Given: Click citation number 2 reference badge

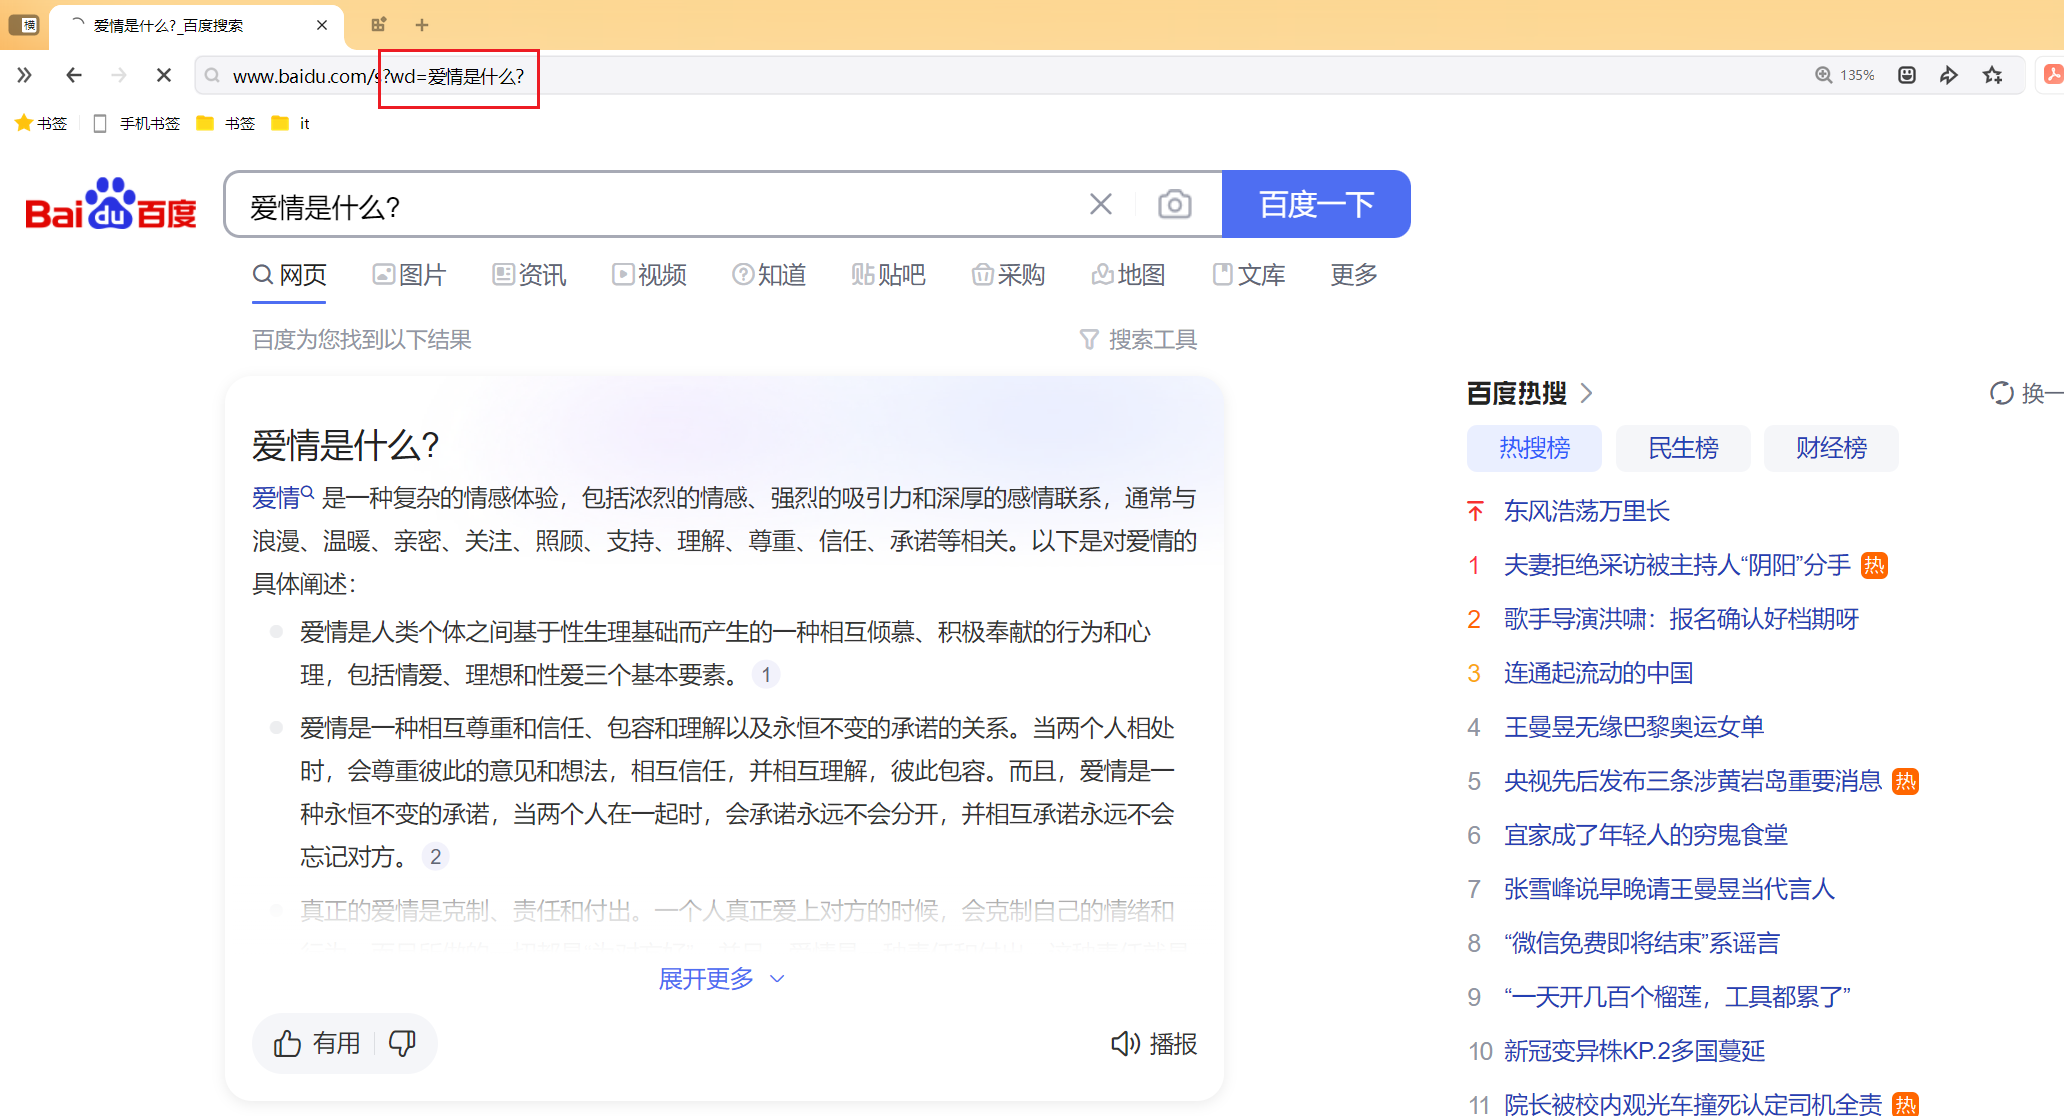Looking at the screenshot, I should point(435,857).
